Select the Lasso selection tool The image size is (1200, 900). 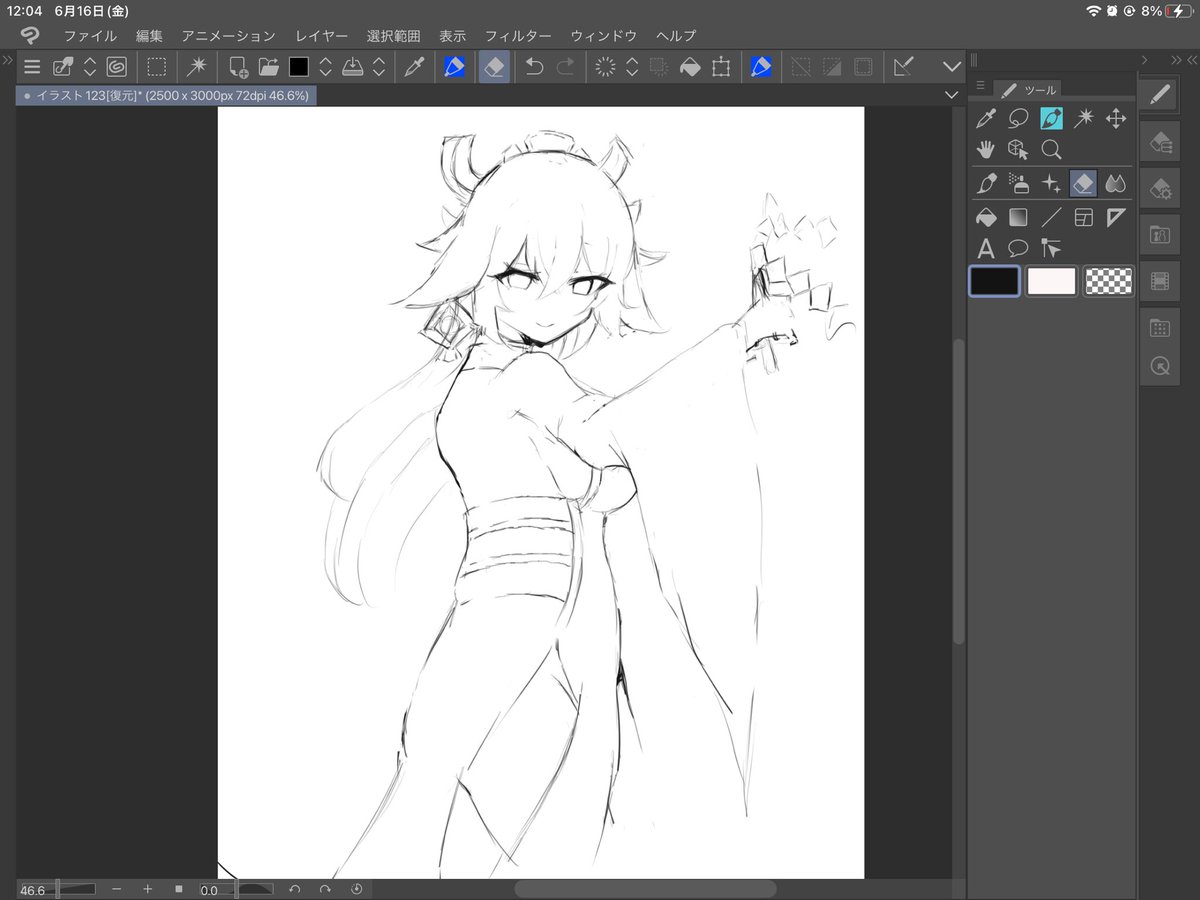(x=1018, y=120)
